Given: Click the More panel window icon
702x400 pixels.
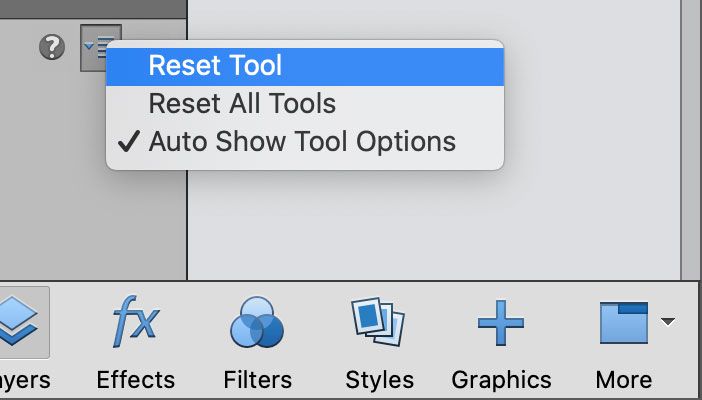Looking at the screenshot, I should [x=623, y=324].
